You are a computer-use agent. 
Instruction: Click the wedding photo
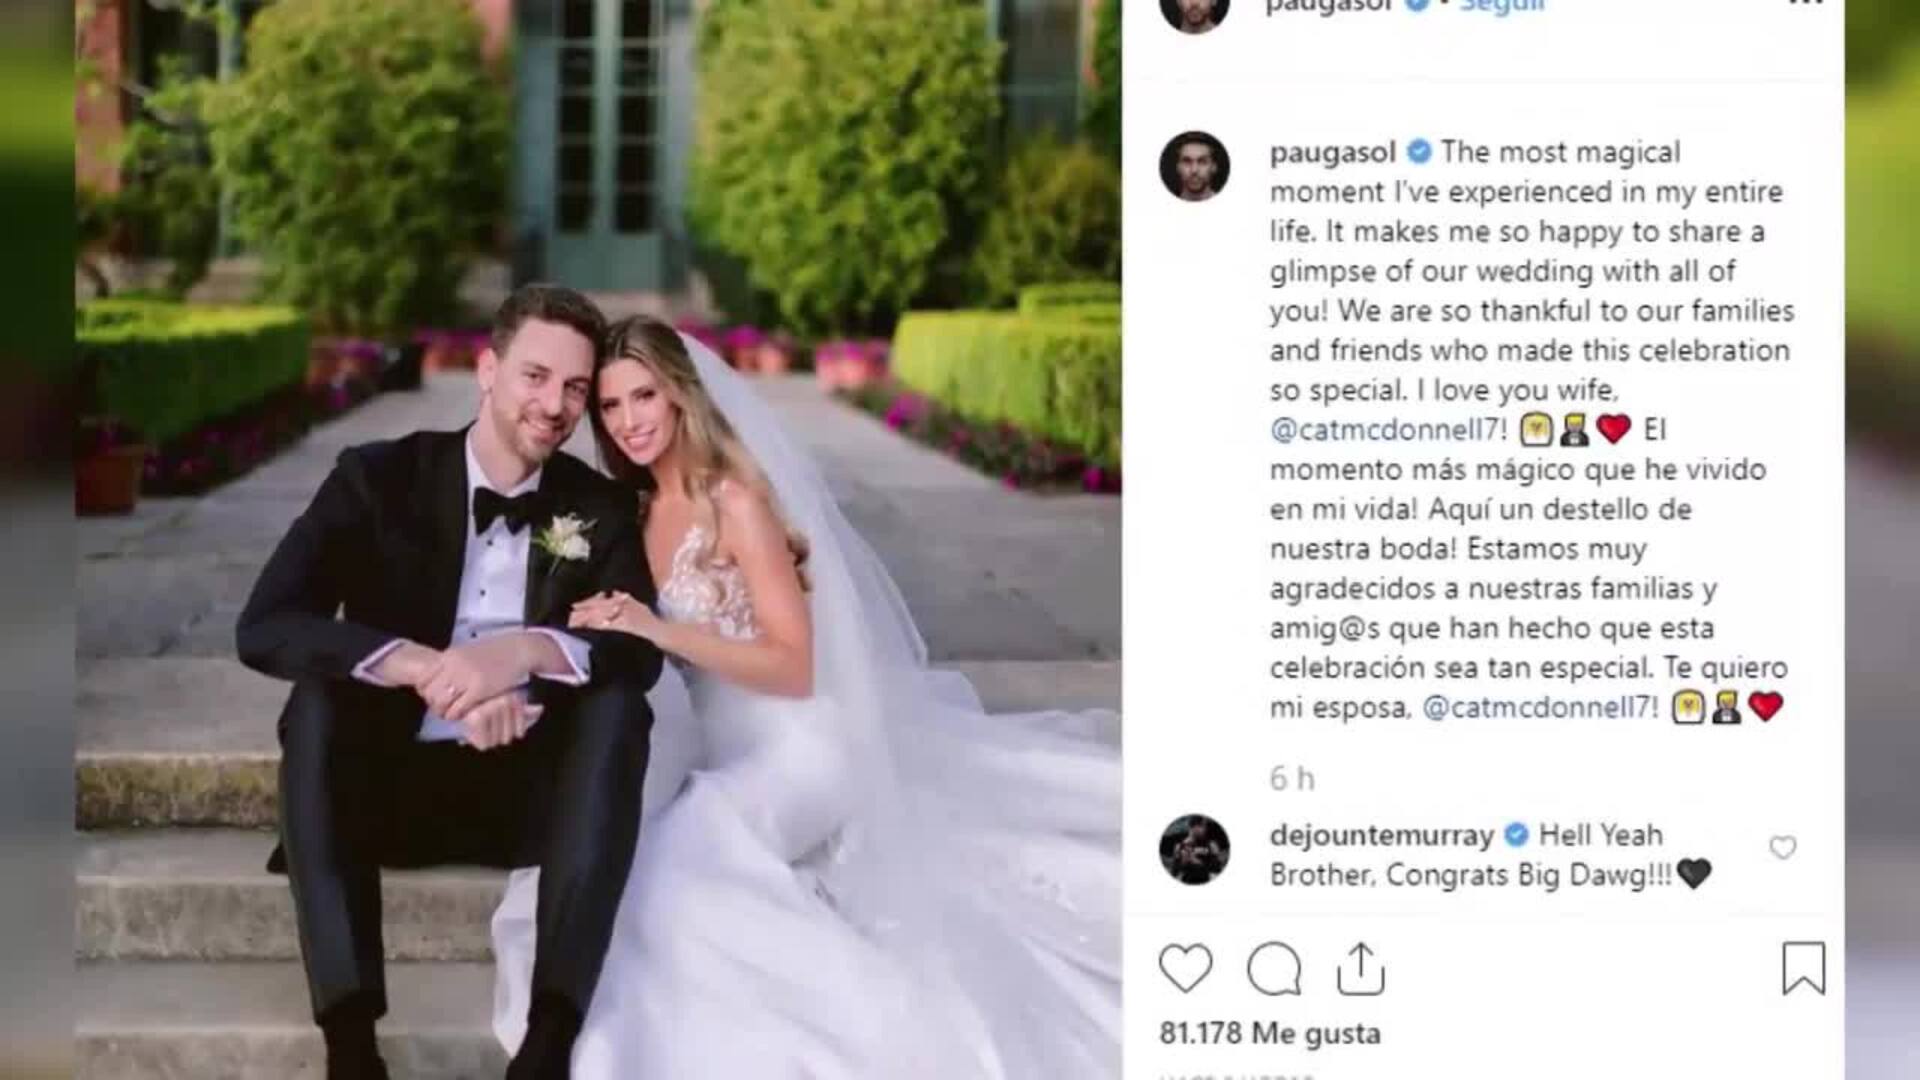pyautogui.click(x=598, y=540)
